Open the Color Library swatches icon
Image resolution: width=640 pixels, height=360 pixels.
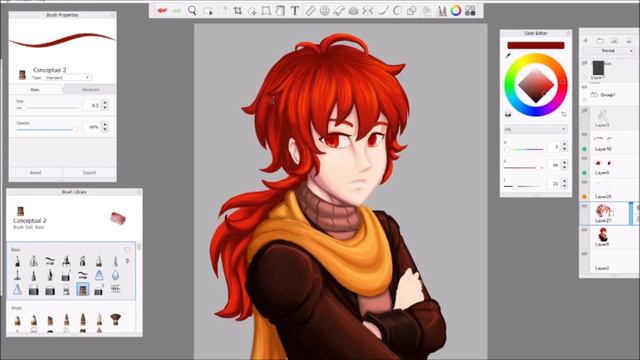[x=470, y=11]
